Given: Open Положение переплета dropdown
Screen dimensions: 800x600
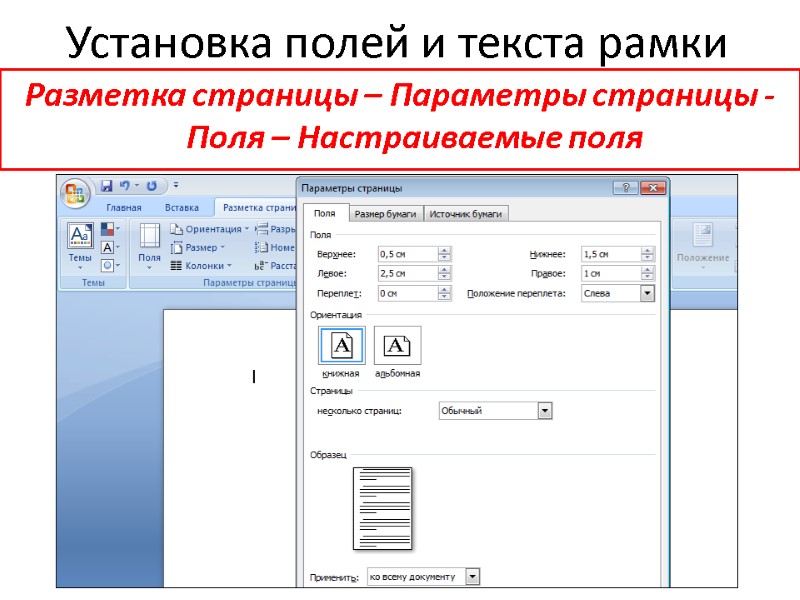Looking at the screenshot, I should pyautogui.click(x=647, y=293).
